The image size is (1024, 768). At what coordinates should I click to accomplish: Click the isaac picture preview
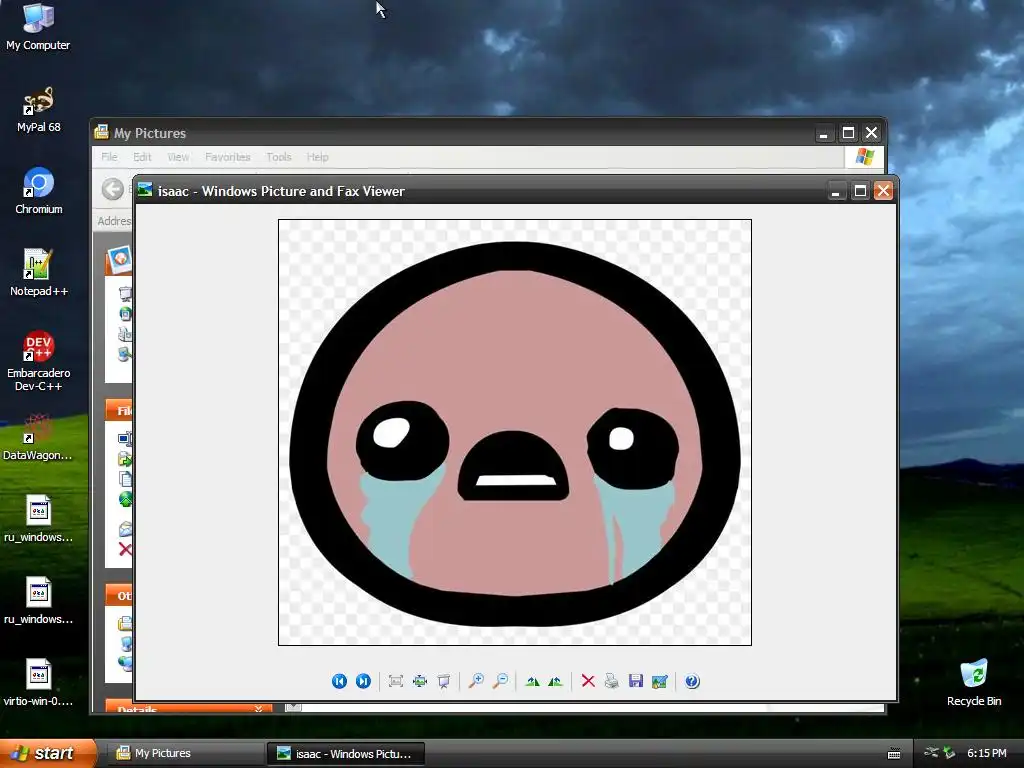coord(515,432)
